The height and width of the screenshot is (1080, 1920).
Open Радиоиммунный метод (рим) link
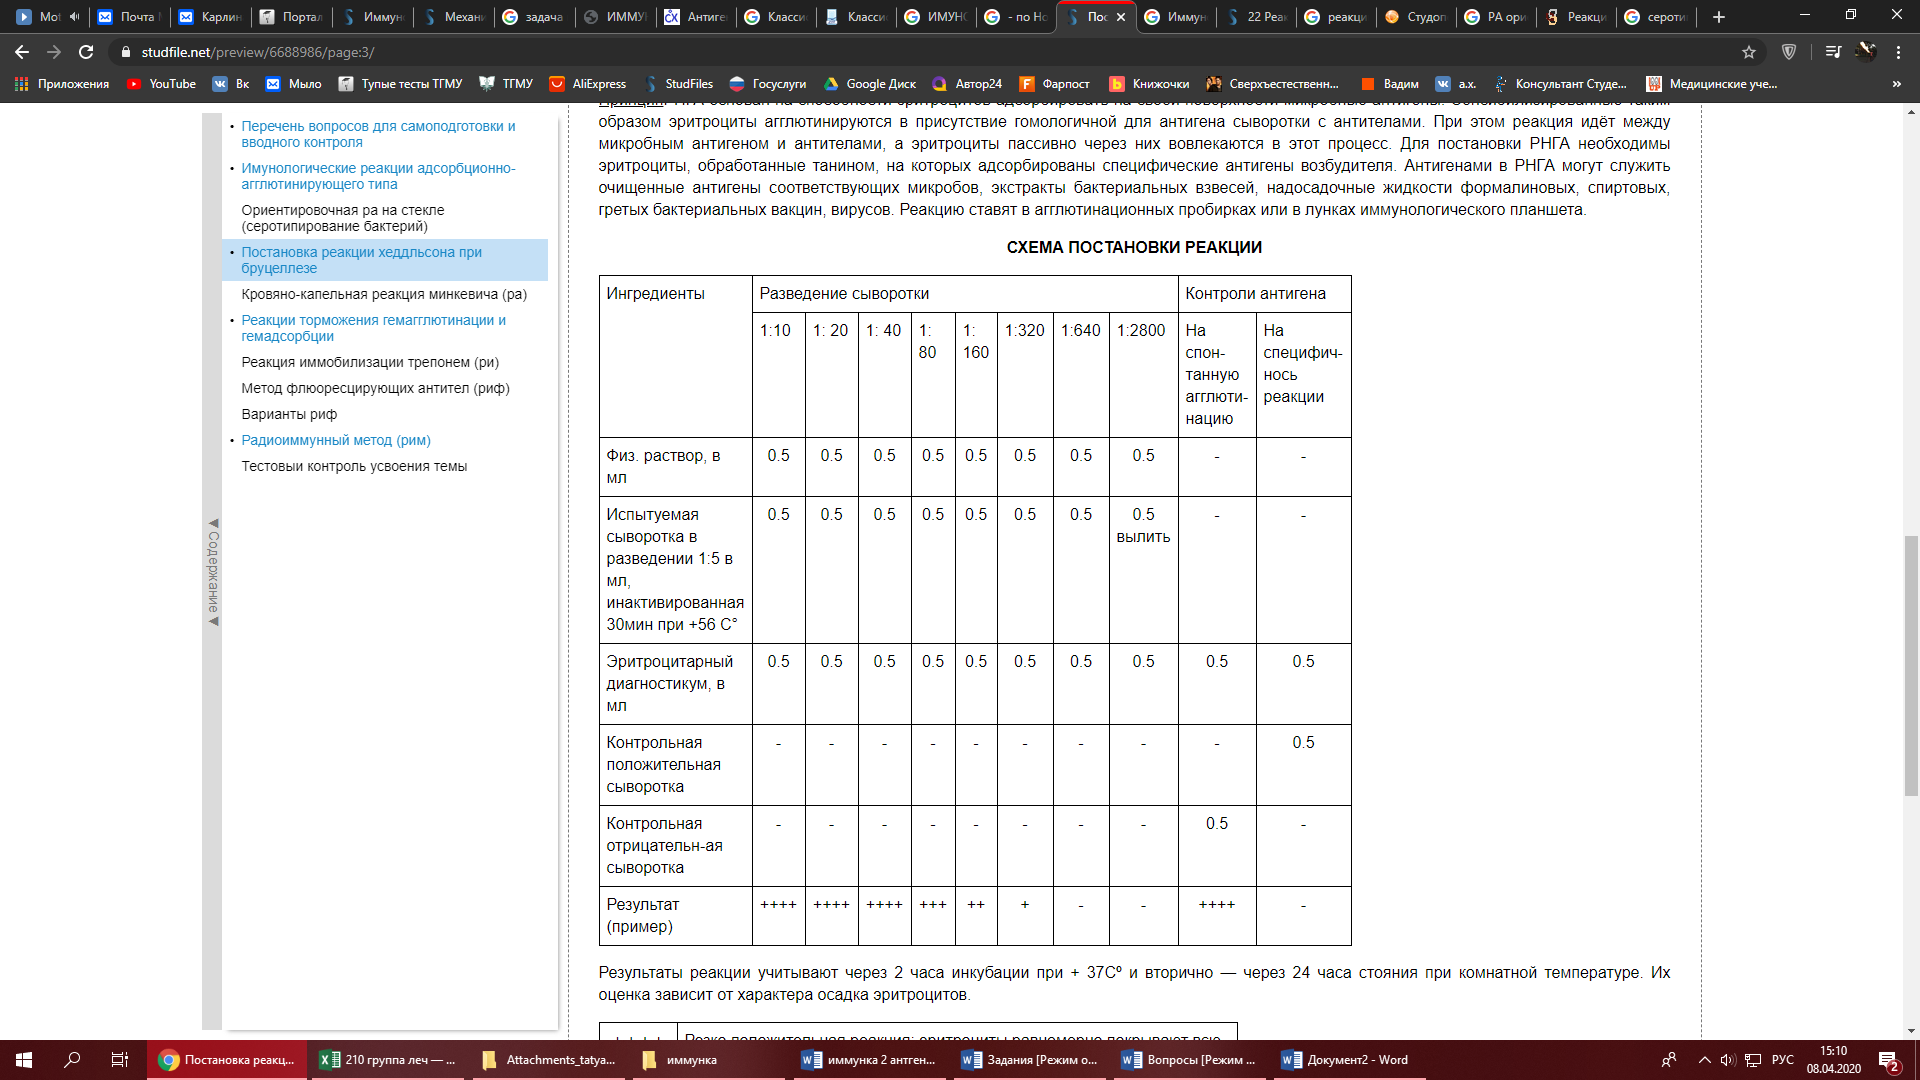coord(335,440)
